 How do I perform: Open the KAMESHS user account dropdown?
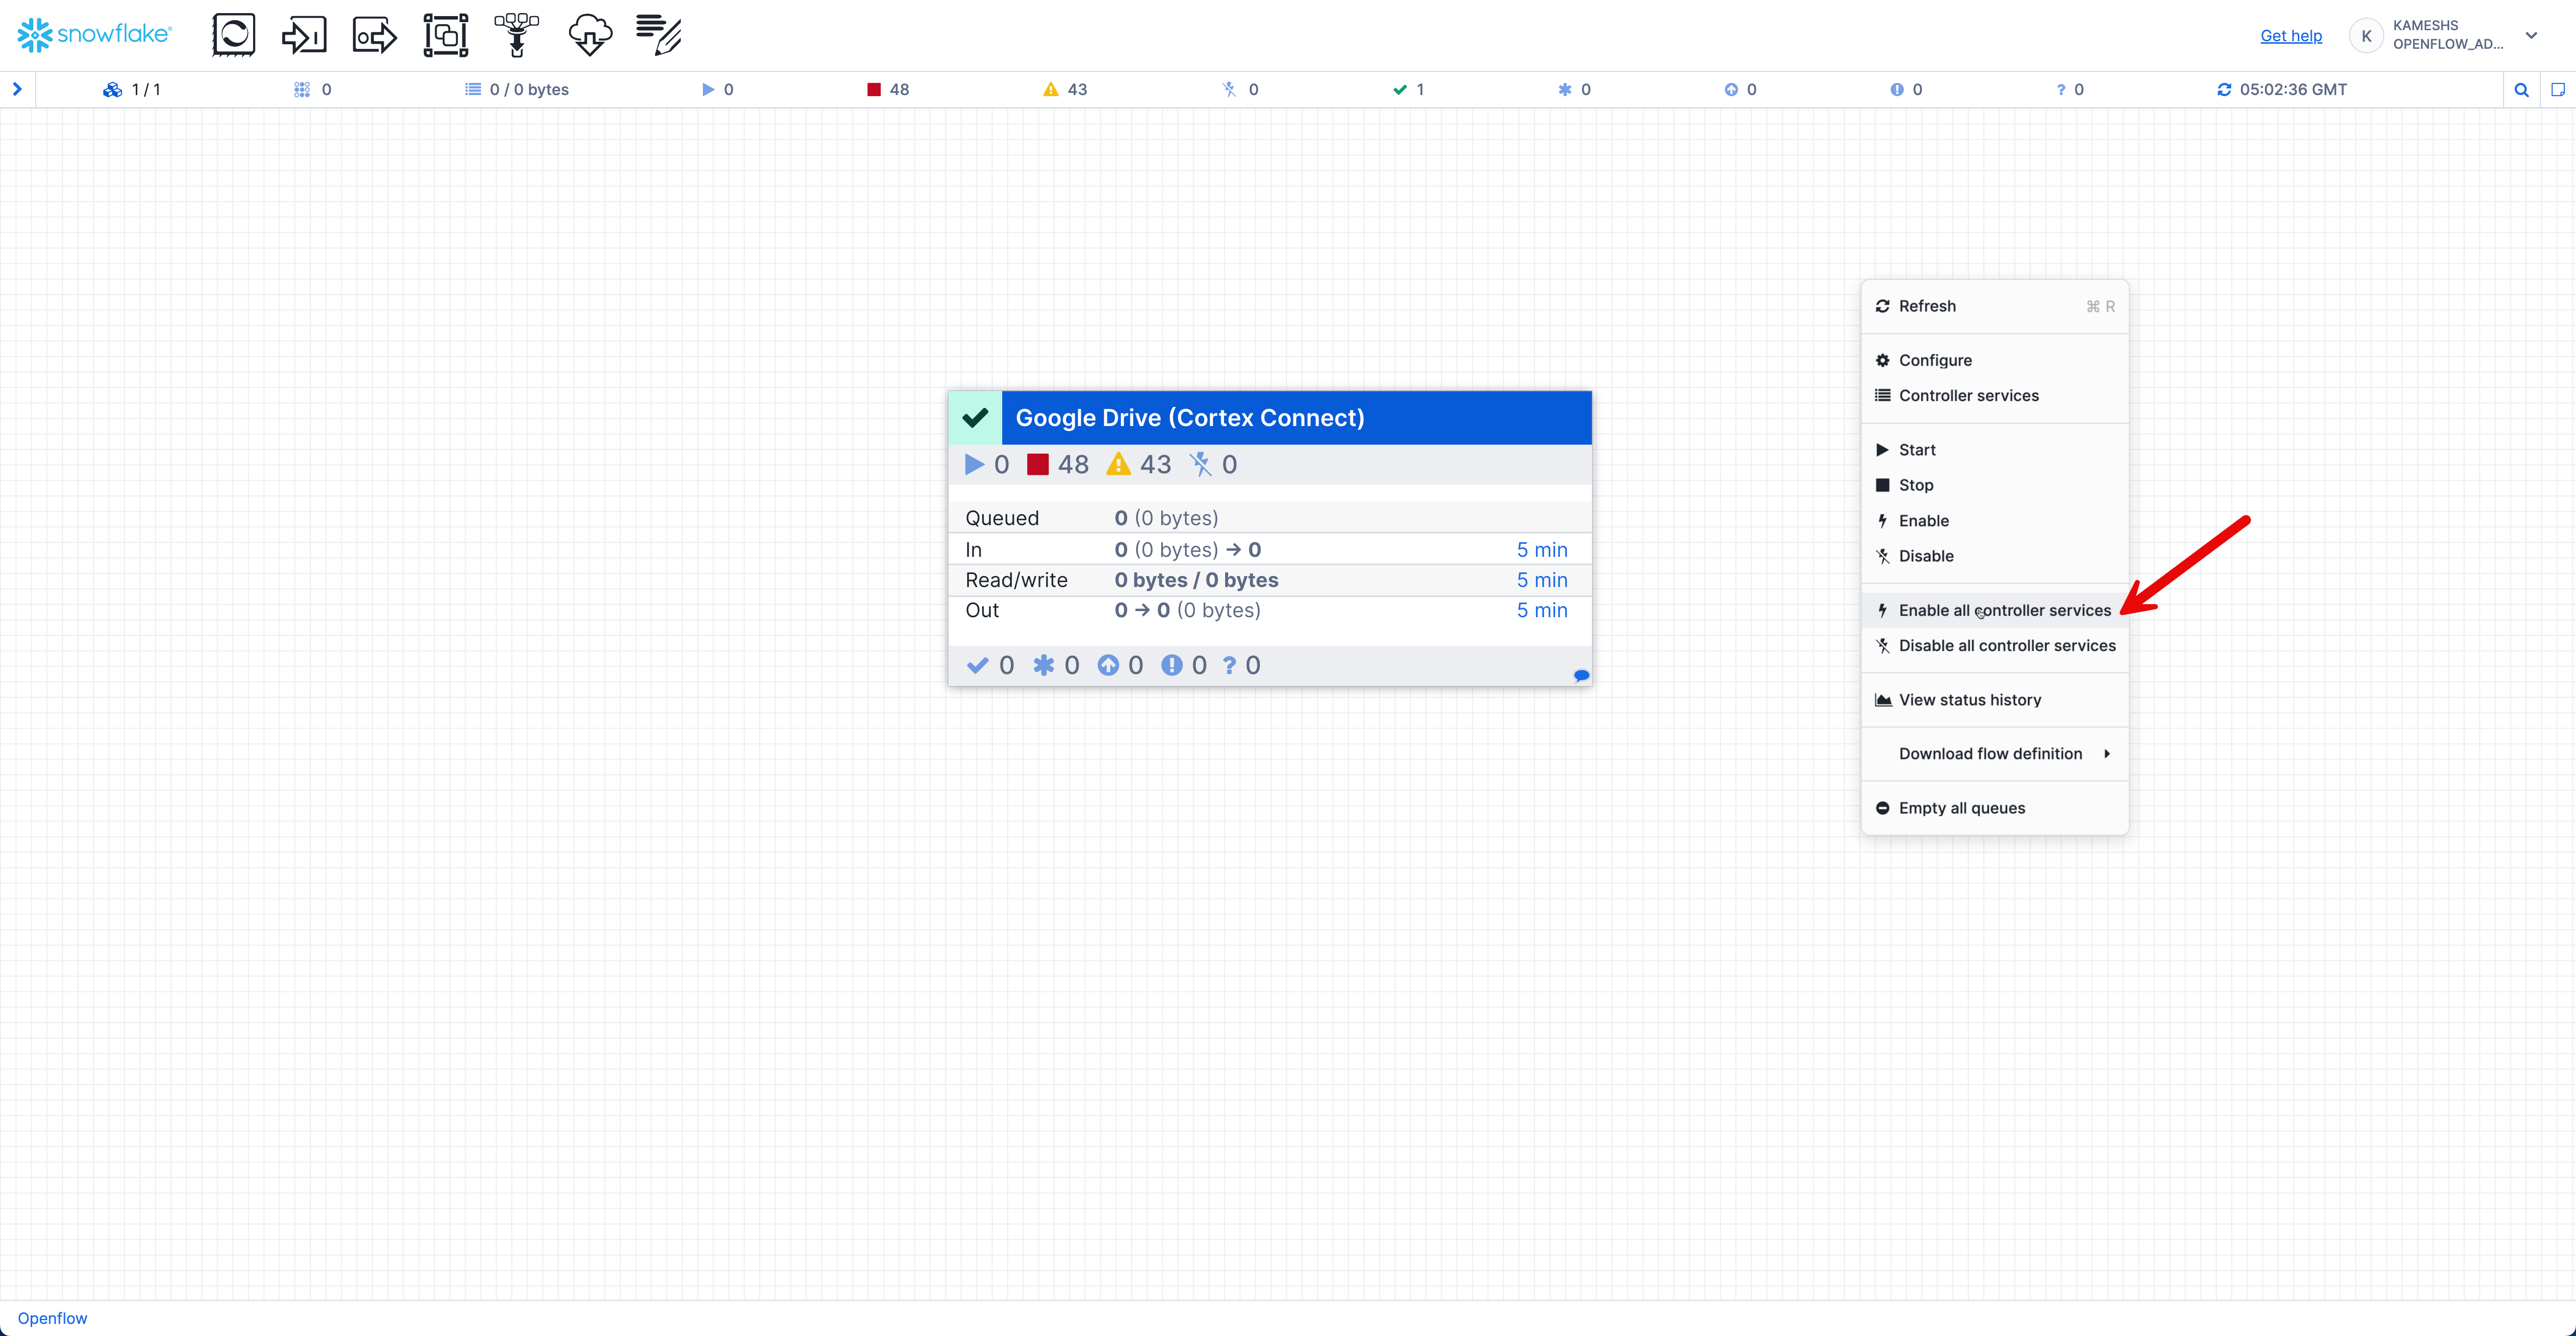(x=2531, y=35)
